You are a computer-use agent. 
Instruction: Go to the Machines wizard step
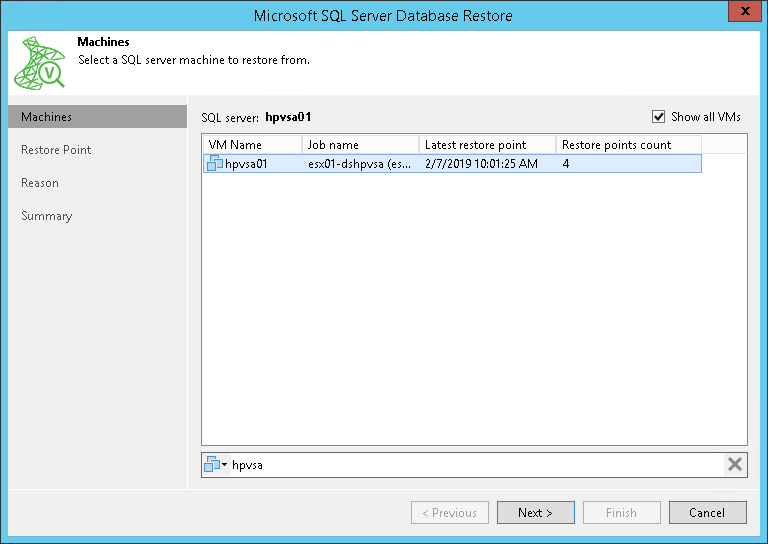pyautogui.click(x=47, y=117)
